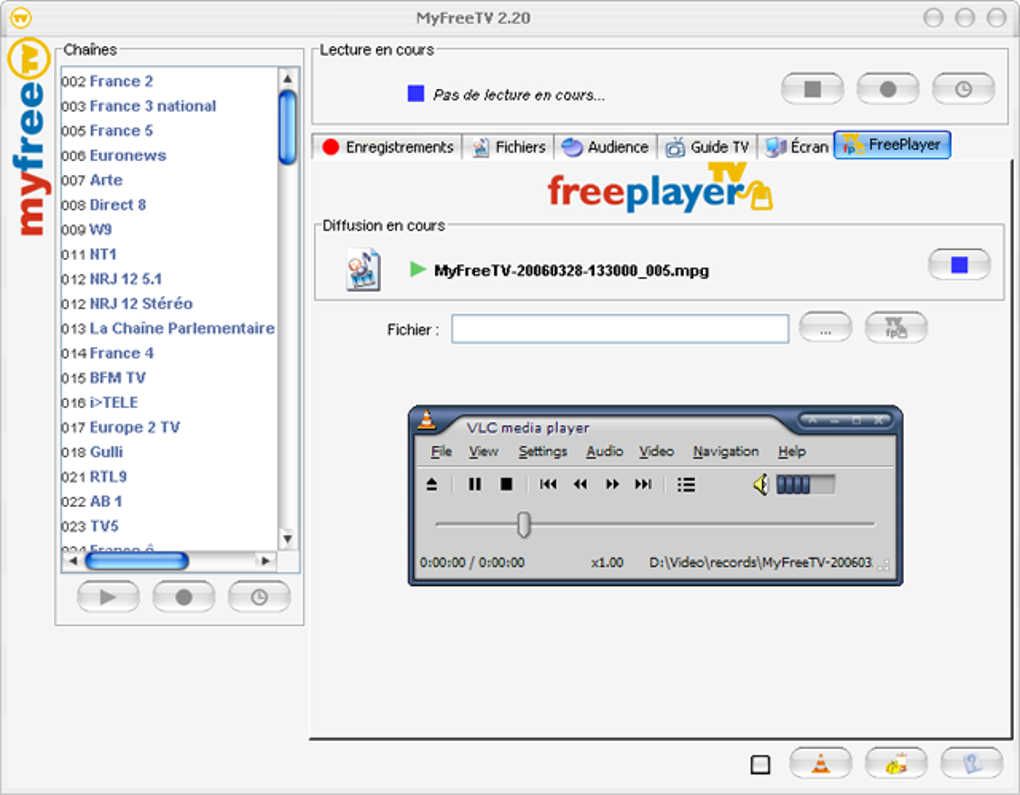Rewind in VLC media player
1020x795 pixels.
coord(580,484)
